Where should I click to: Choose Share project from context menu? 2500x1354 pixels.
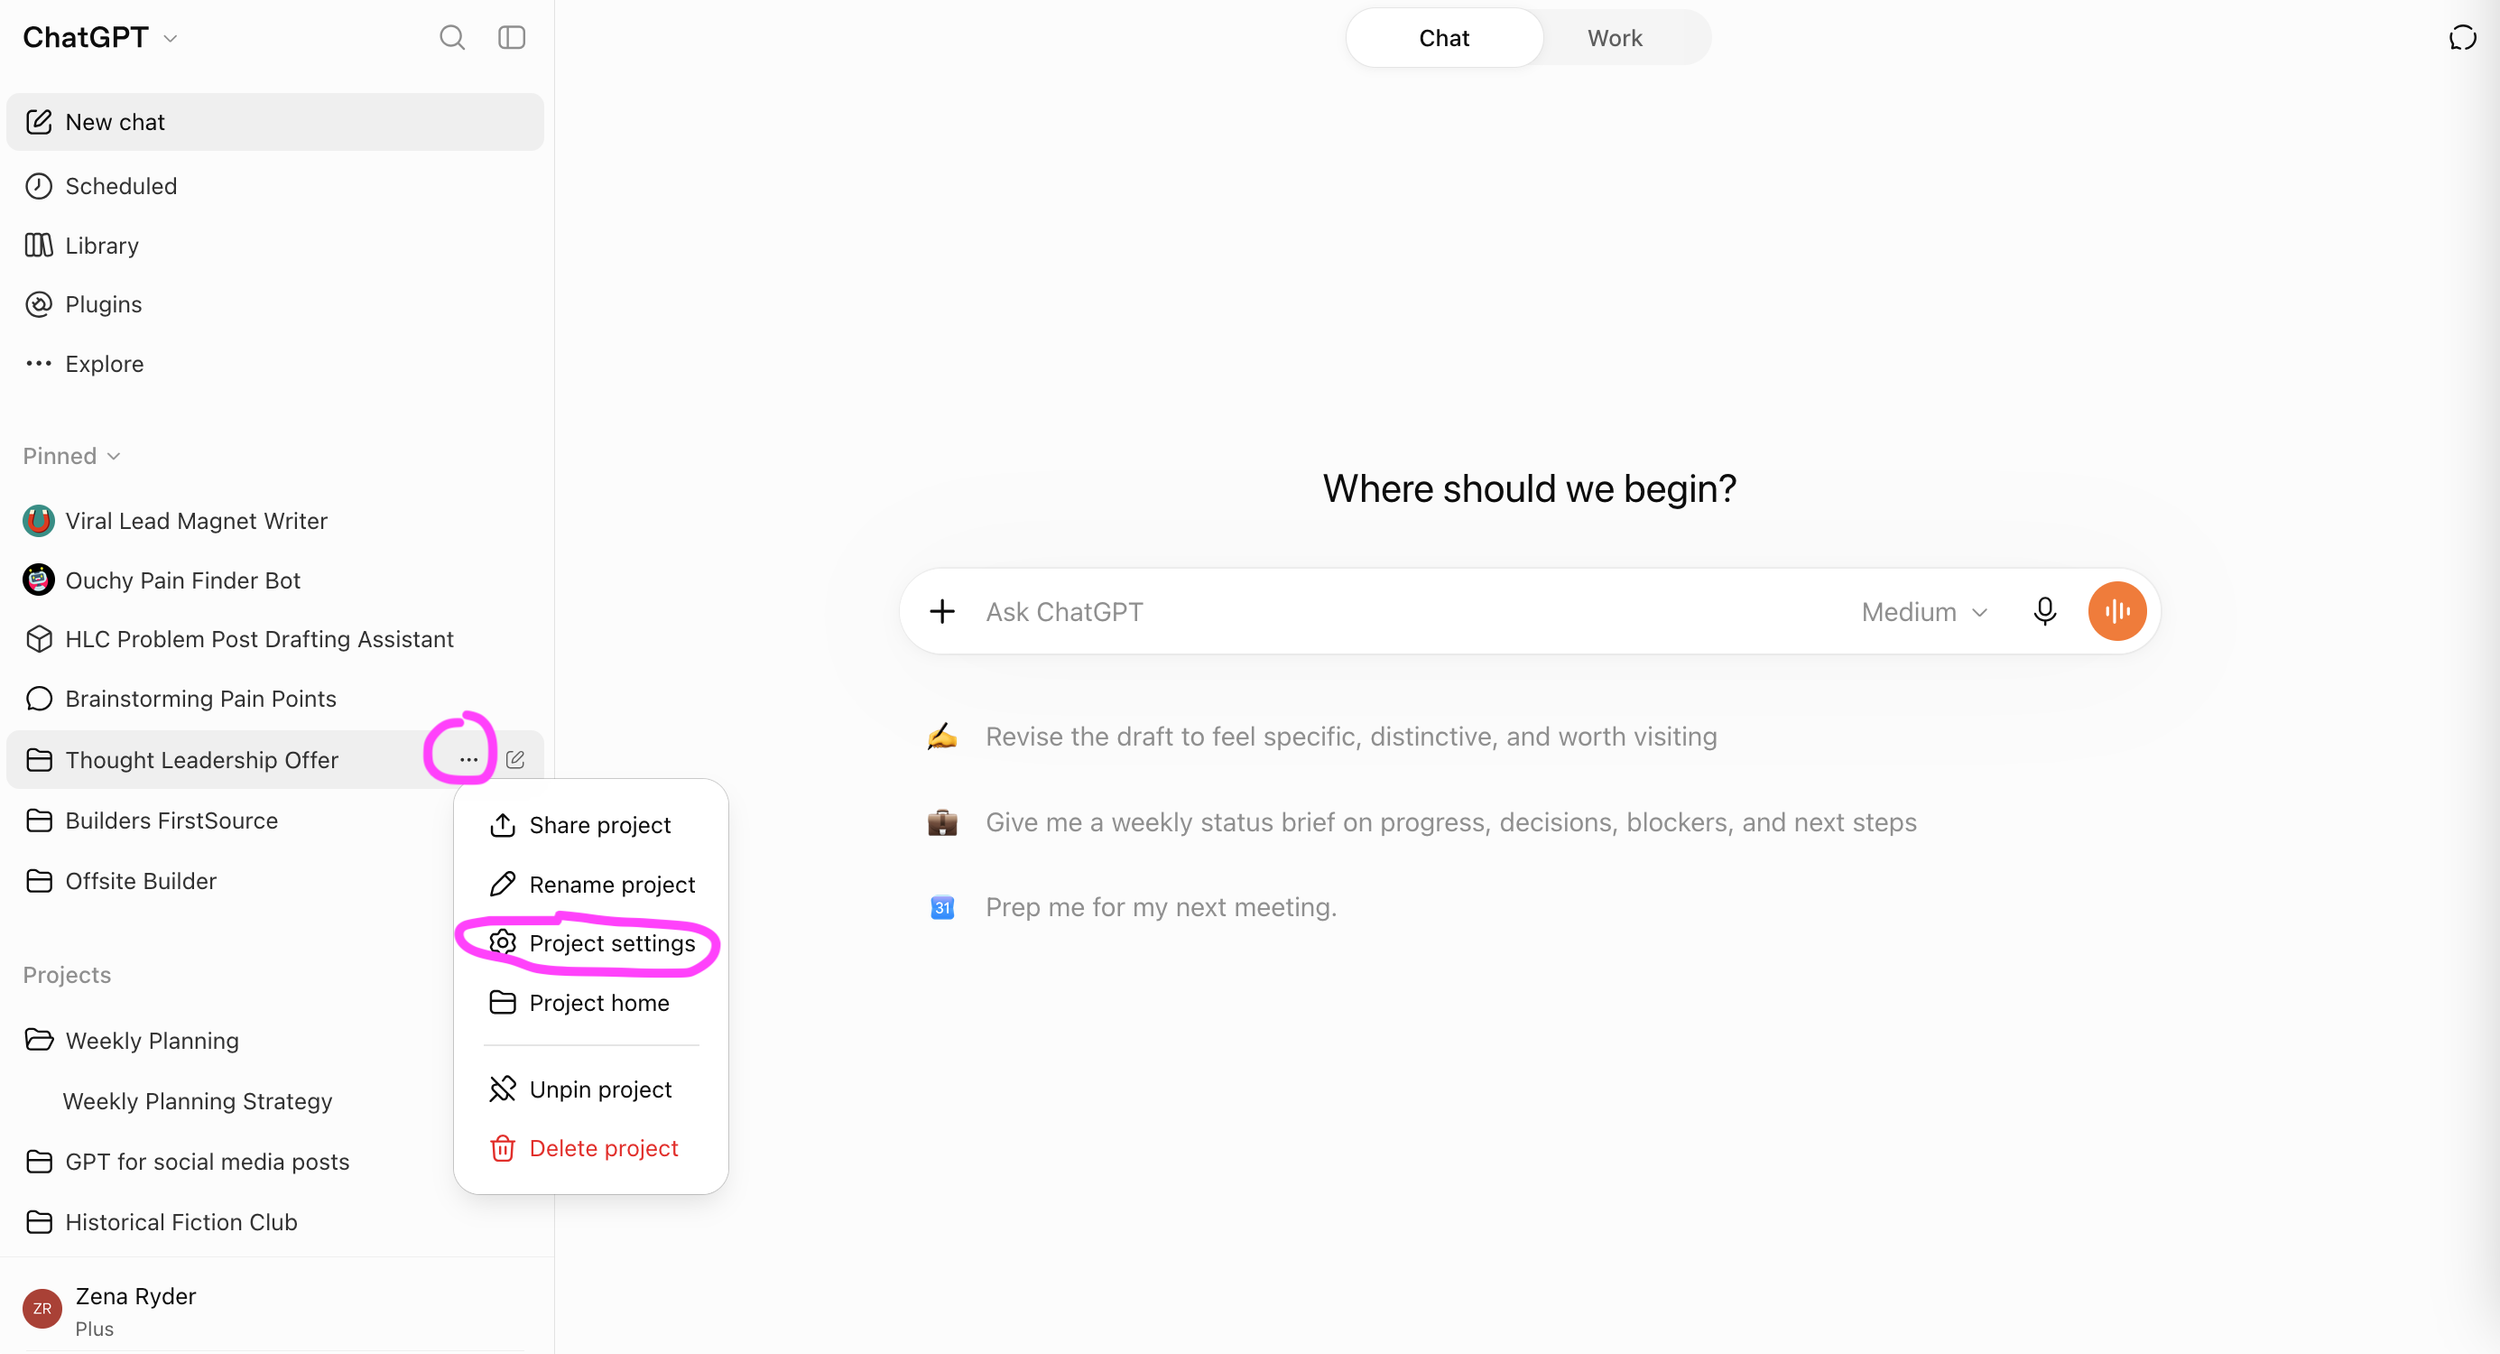(x=591, y=825)
